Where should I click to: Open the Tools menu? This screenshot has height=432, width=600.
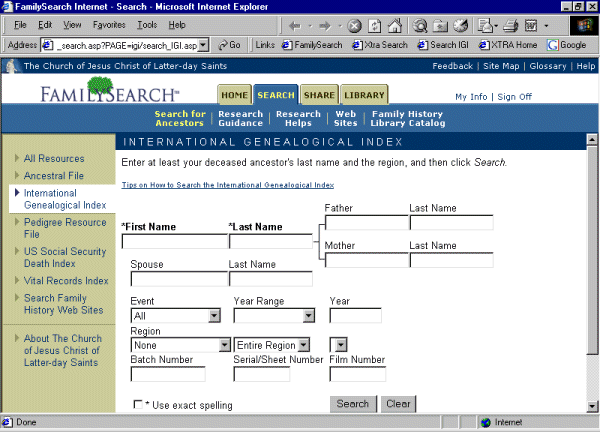pyautogui.click(x=147, y=25)
